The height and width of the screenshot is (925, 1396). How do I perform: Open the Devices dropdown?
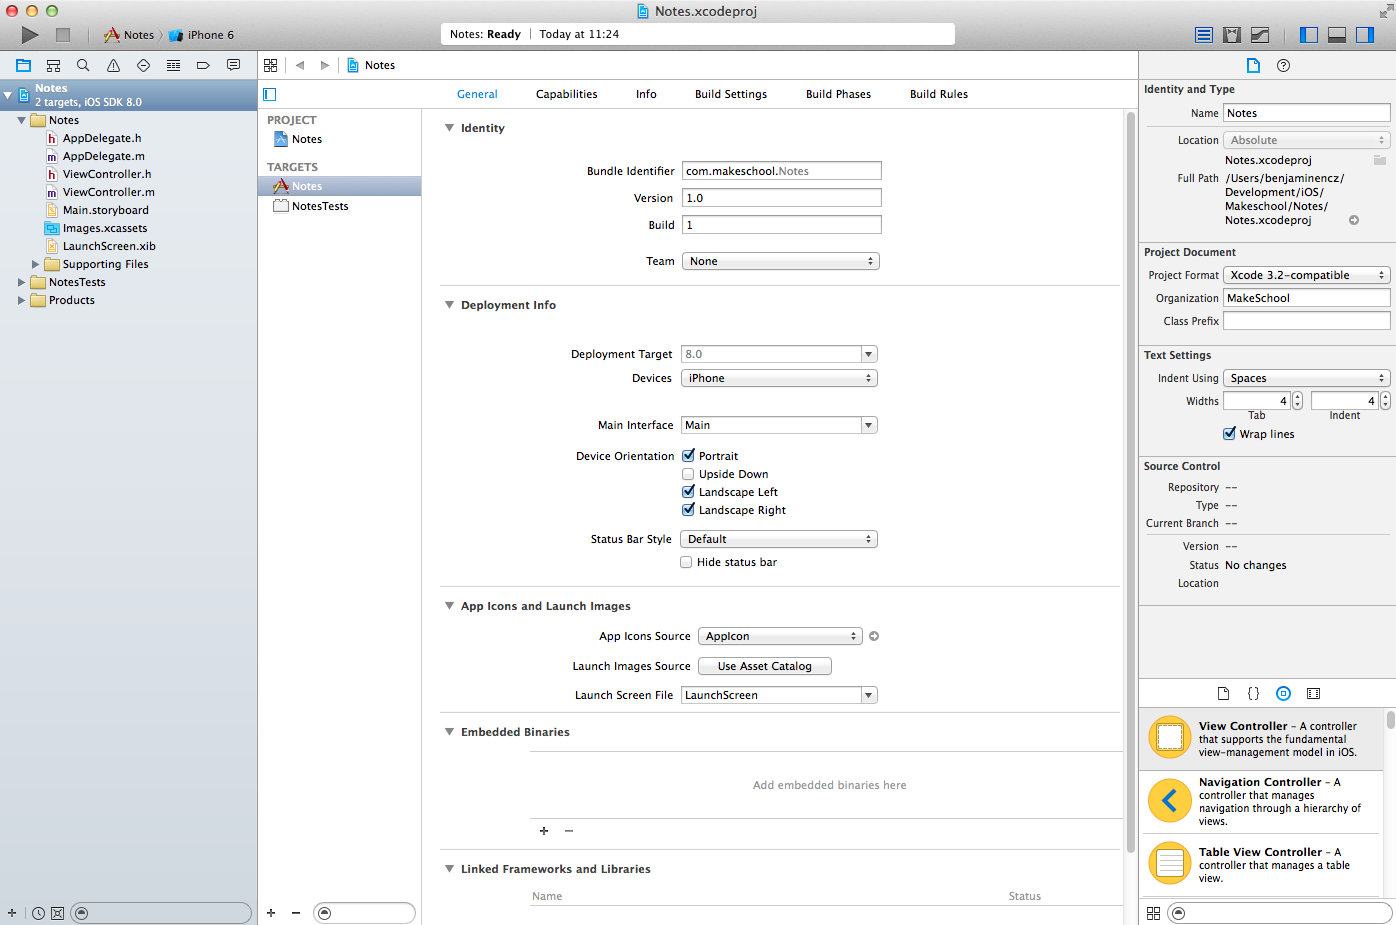[x=779, y=378]
